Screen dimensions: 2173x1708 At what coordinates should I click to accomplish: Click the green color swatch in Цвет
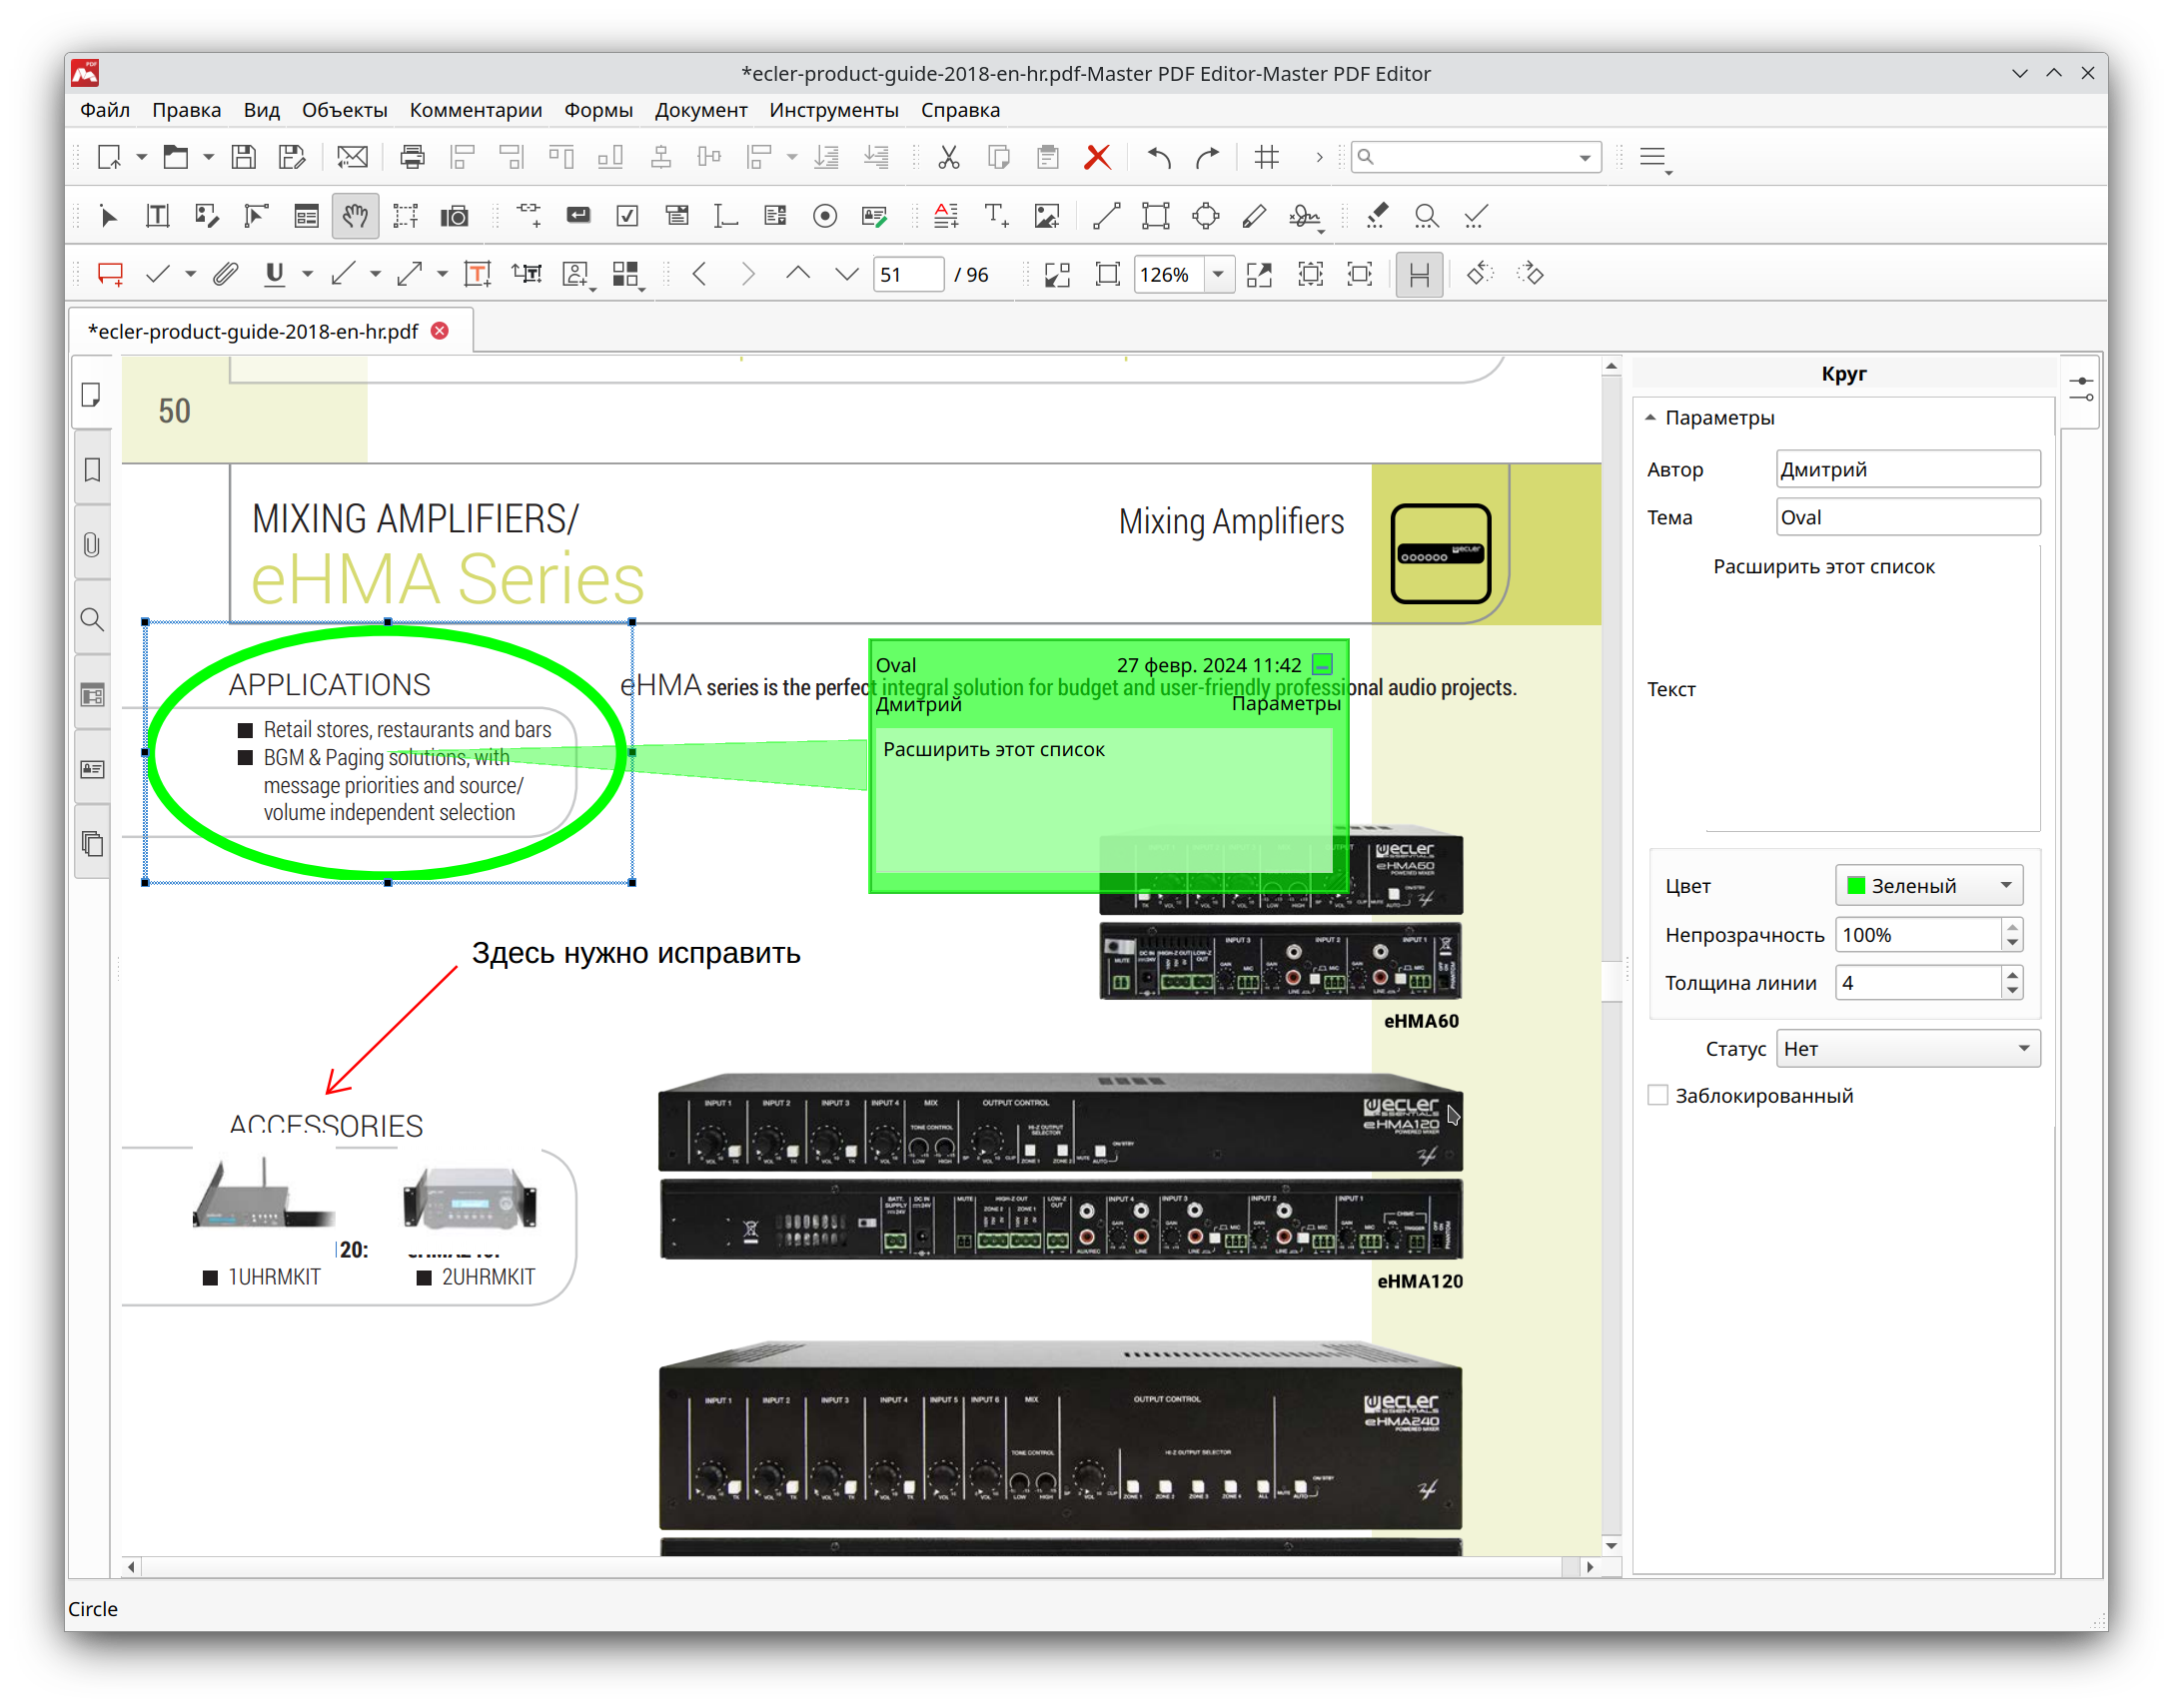coord(1856,885)
